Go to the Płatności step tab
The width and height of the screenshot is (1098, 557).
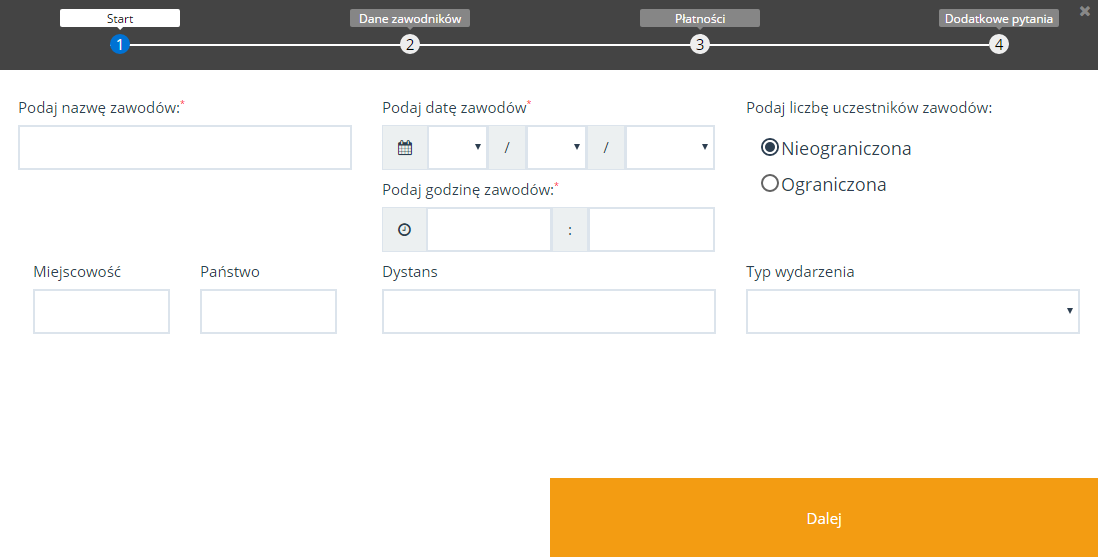pos(700,18)
